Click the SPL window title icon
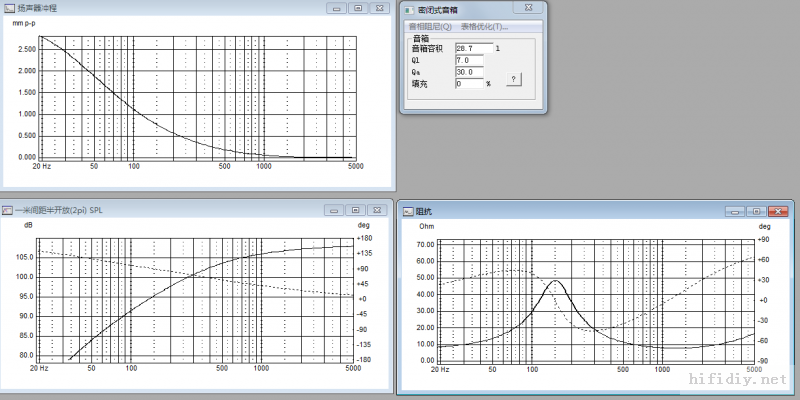This screenshot has width=800, height=400. point(8,211)
